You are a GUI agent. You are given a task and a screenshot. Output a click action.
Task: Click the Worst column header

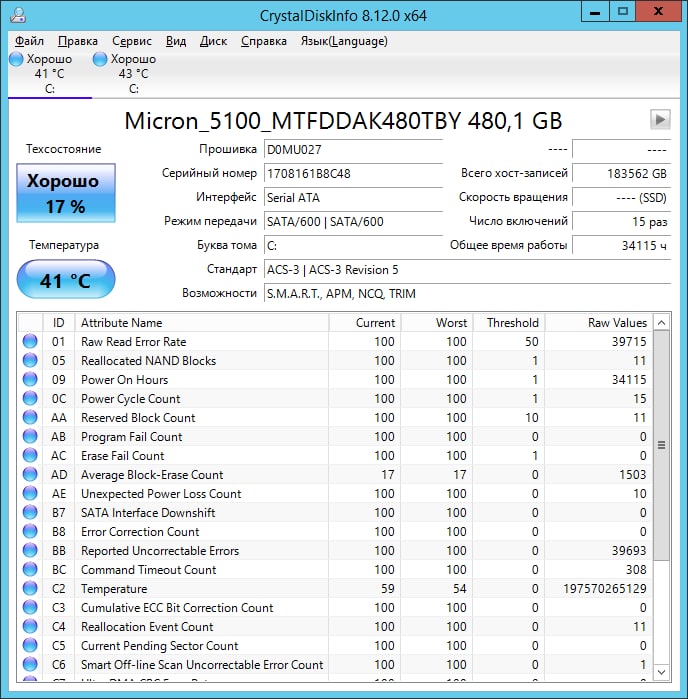(x=437, y=322)
